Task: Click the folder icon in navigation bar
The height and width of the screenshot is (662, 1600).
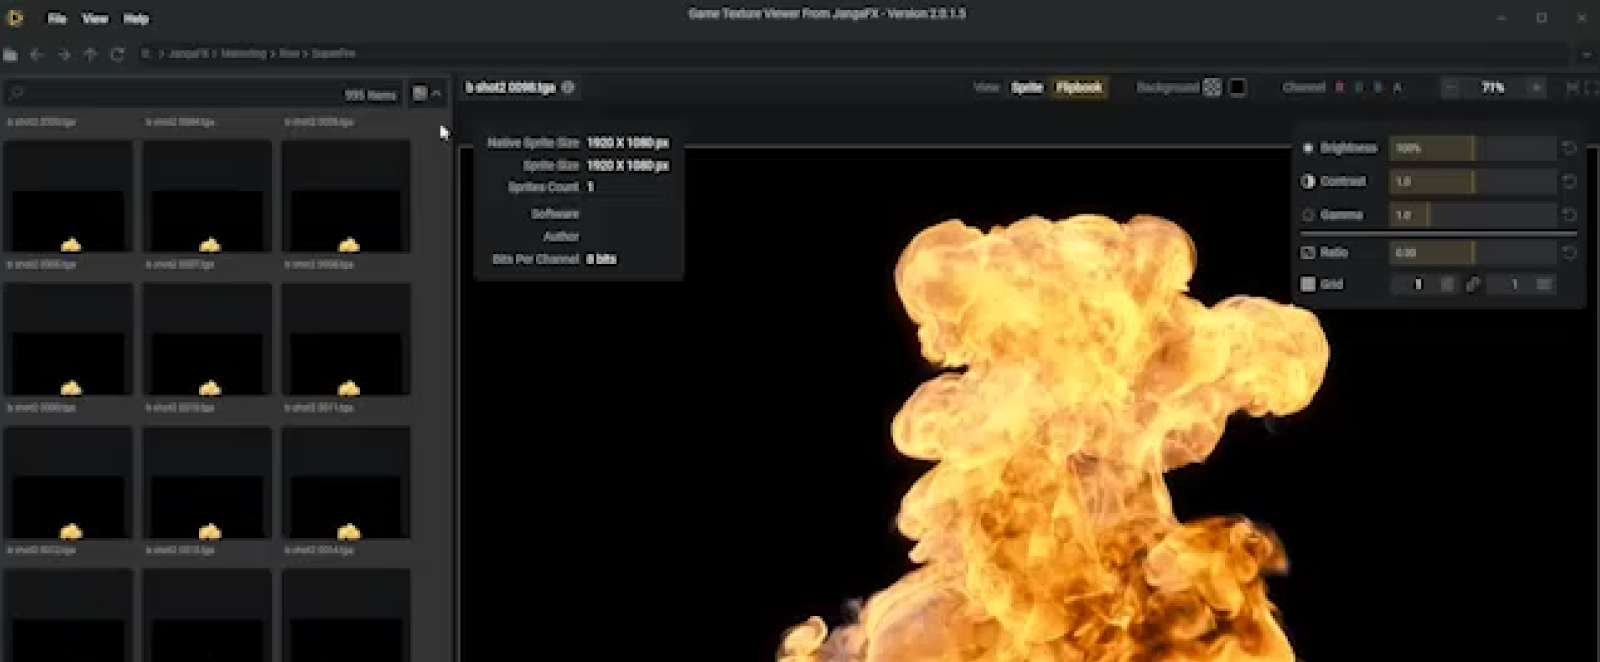Action: [x=11, y=54]
